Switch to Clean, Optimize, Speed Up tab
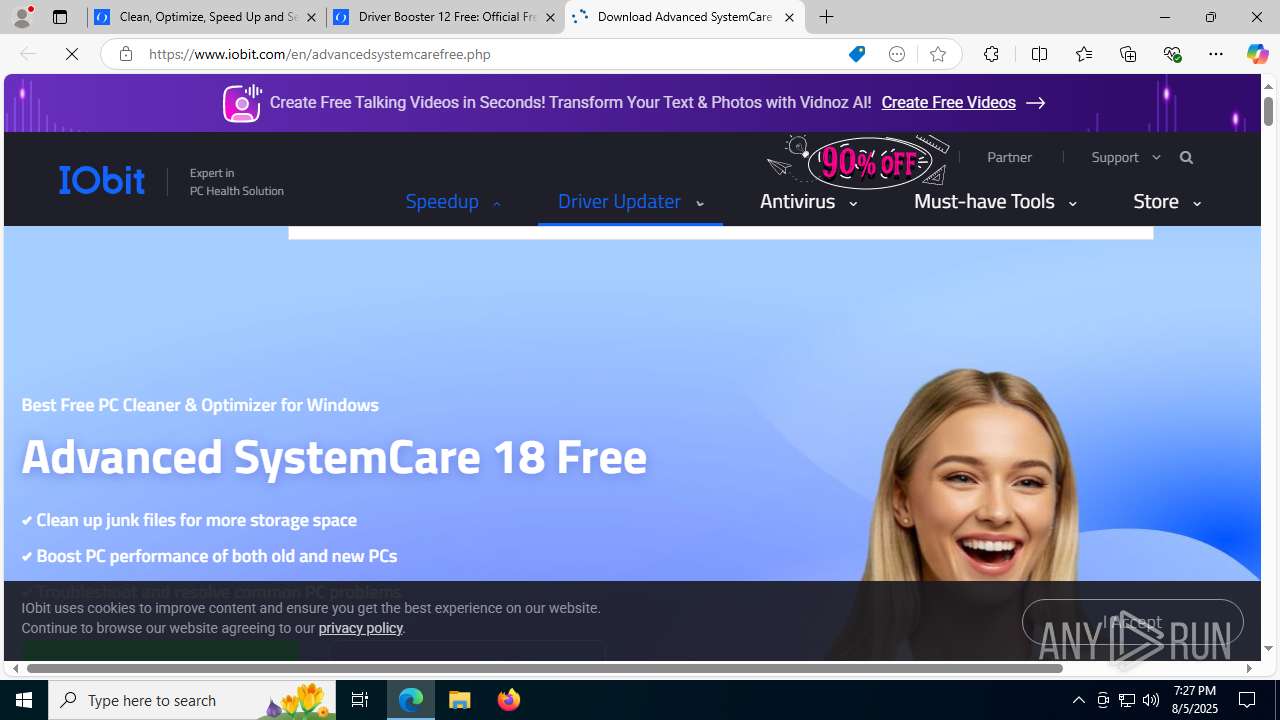1280x720 pixels. (207, 17)
